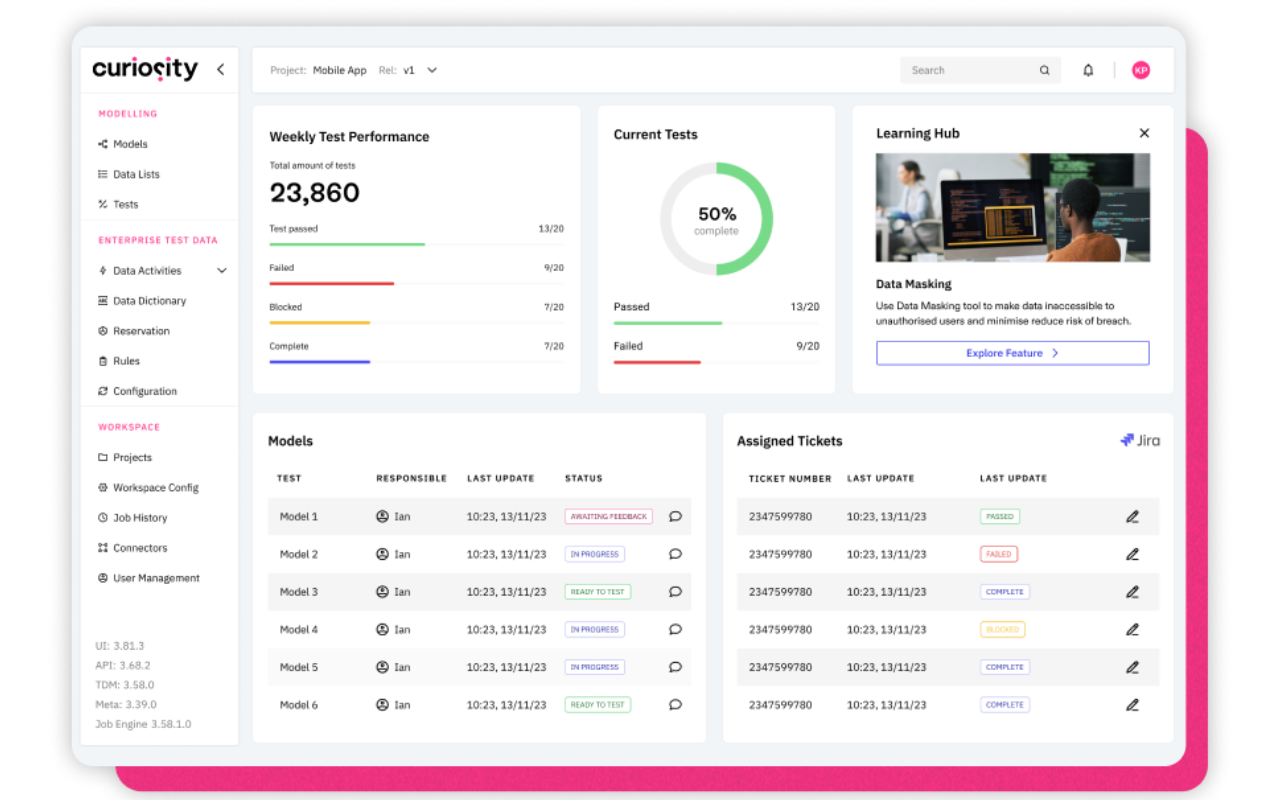The image size is (1280, 800).
Task: Click the Explore Feature button
Action: coord(1012,353)
